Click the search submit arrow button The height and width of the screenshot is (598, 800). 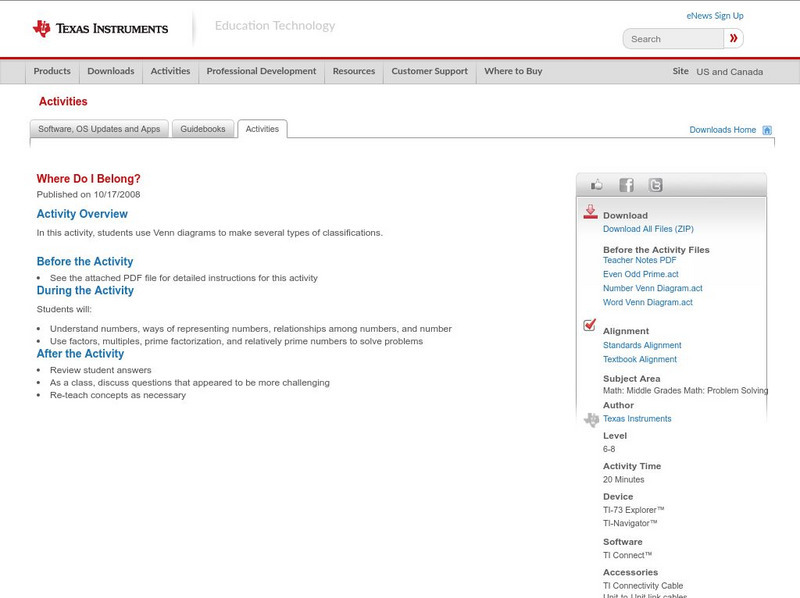tap(733, 38)
